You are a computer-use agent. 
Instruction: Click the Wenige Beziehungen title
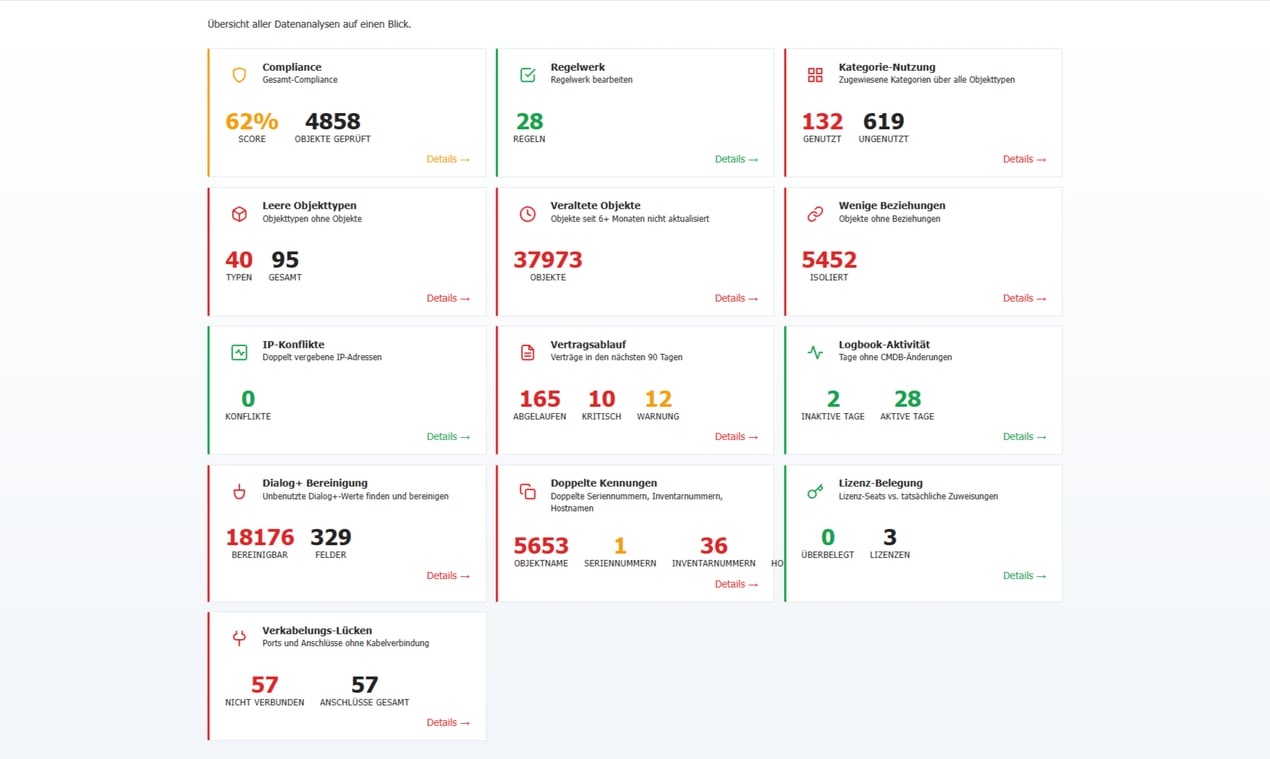pos(892,205)
